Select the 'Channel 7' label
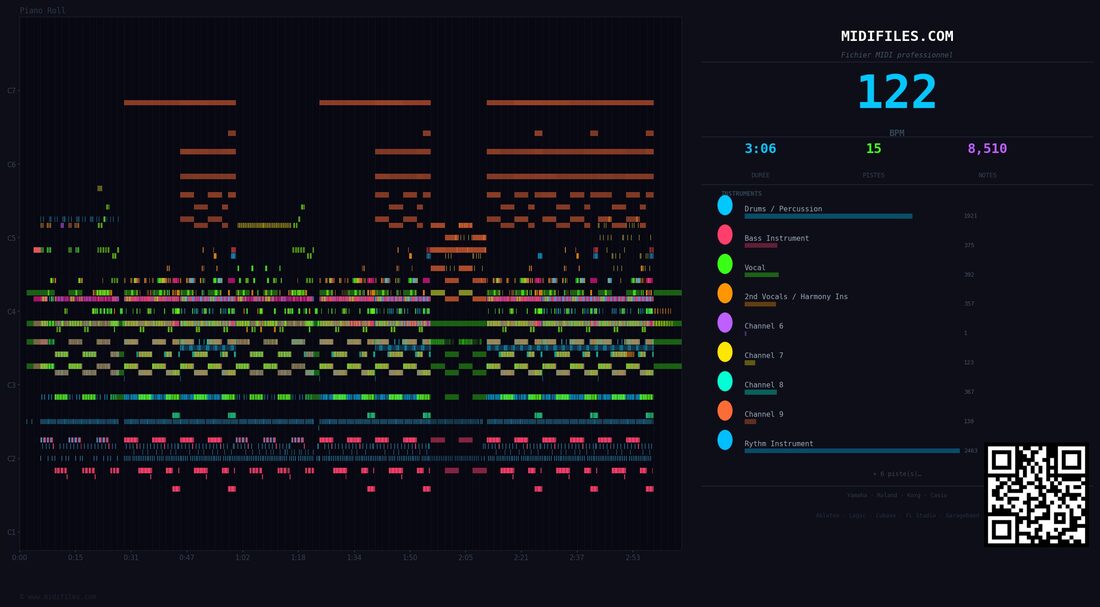 (x=764, y=355)
